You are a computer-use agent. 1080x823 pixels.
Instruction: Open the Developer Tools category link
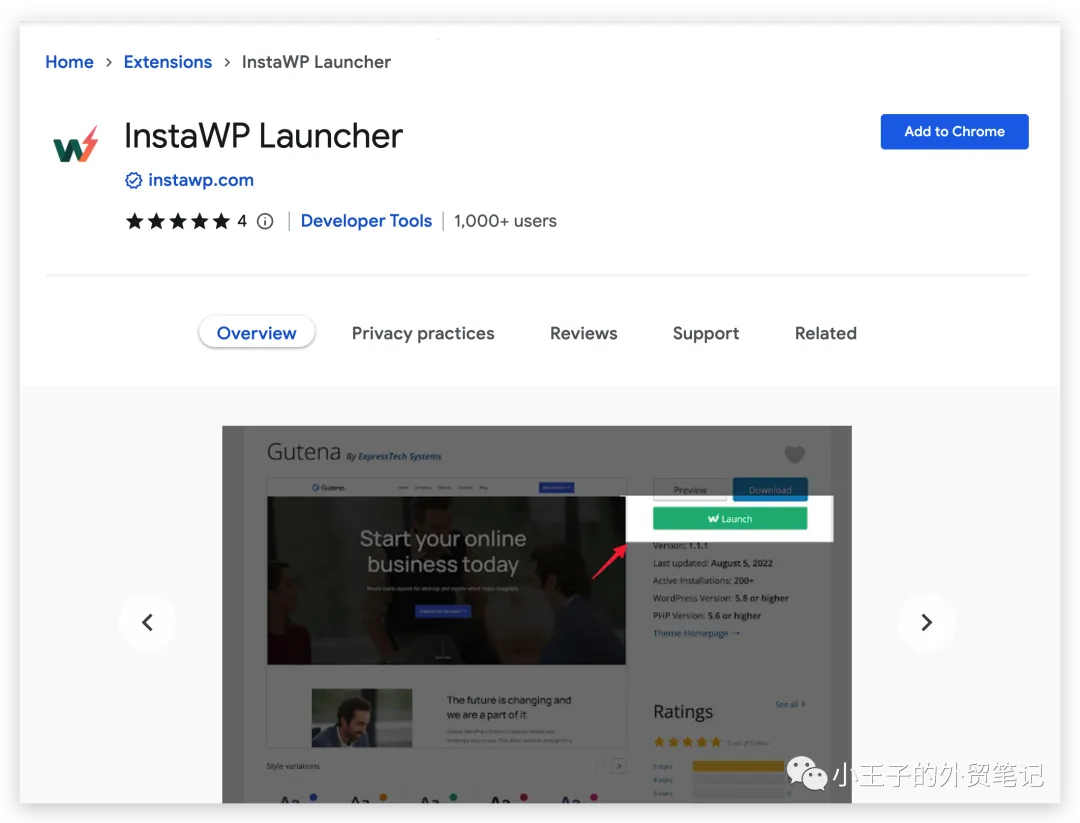pos(366,221)
